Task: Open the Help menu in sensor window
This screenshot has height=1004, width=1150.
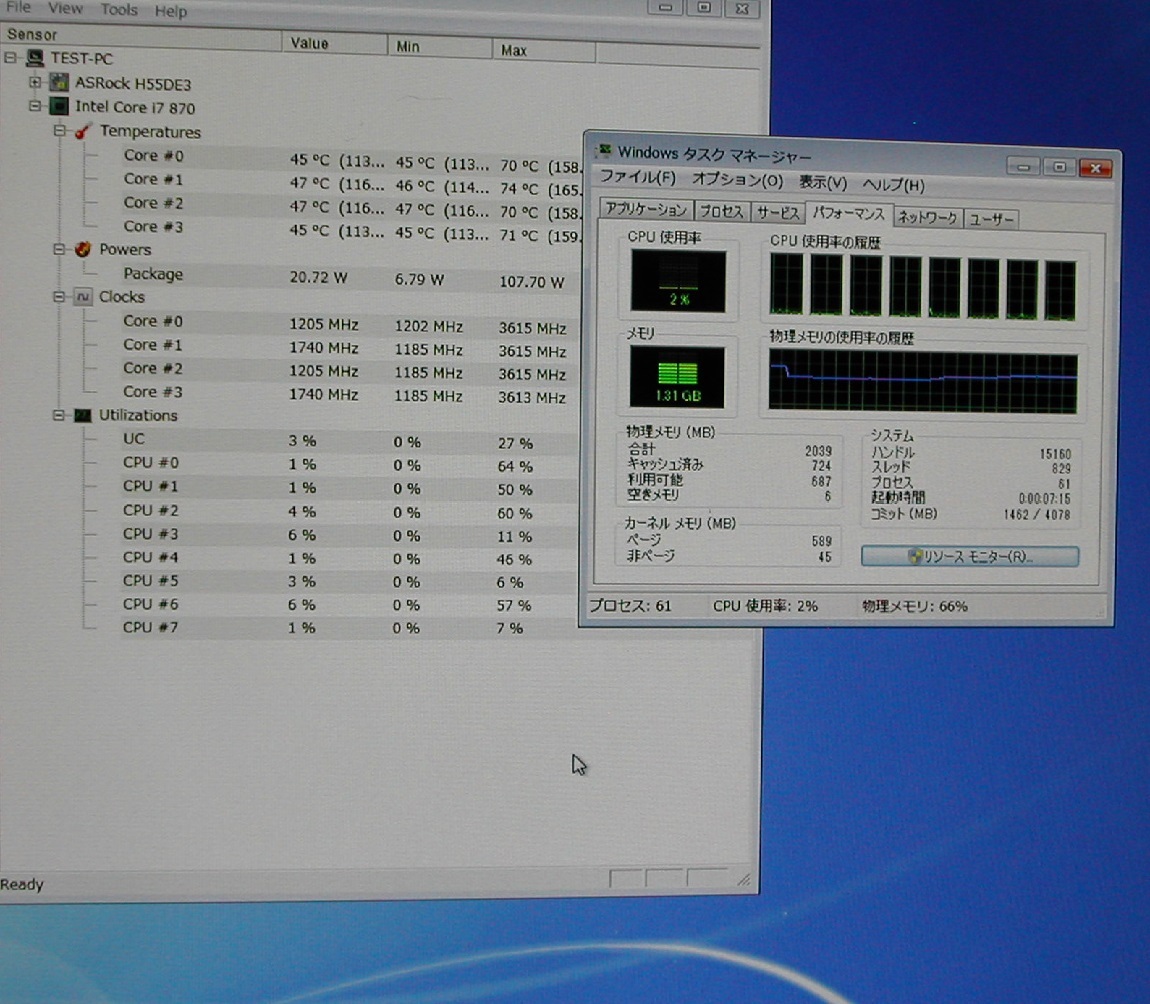Action: click(170, 11)
